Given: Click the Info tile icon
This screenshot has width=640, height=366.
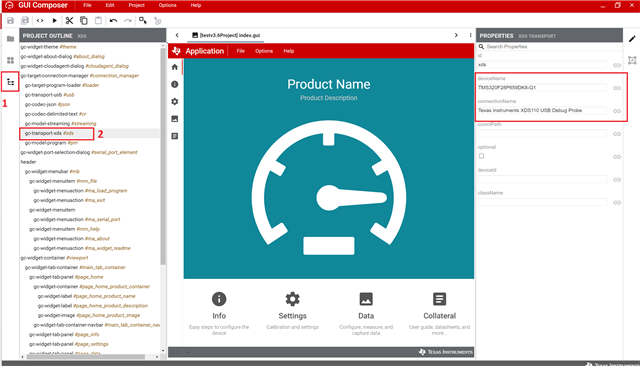Looking at the screenshot, I should pyautogui.click(x=219, y=299).
